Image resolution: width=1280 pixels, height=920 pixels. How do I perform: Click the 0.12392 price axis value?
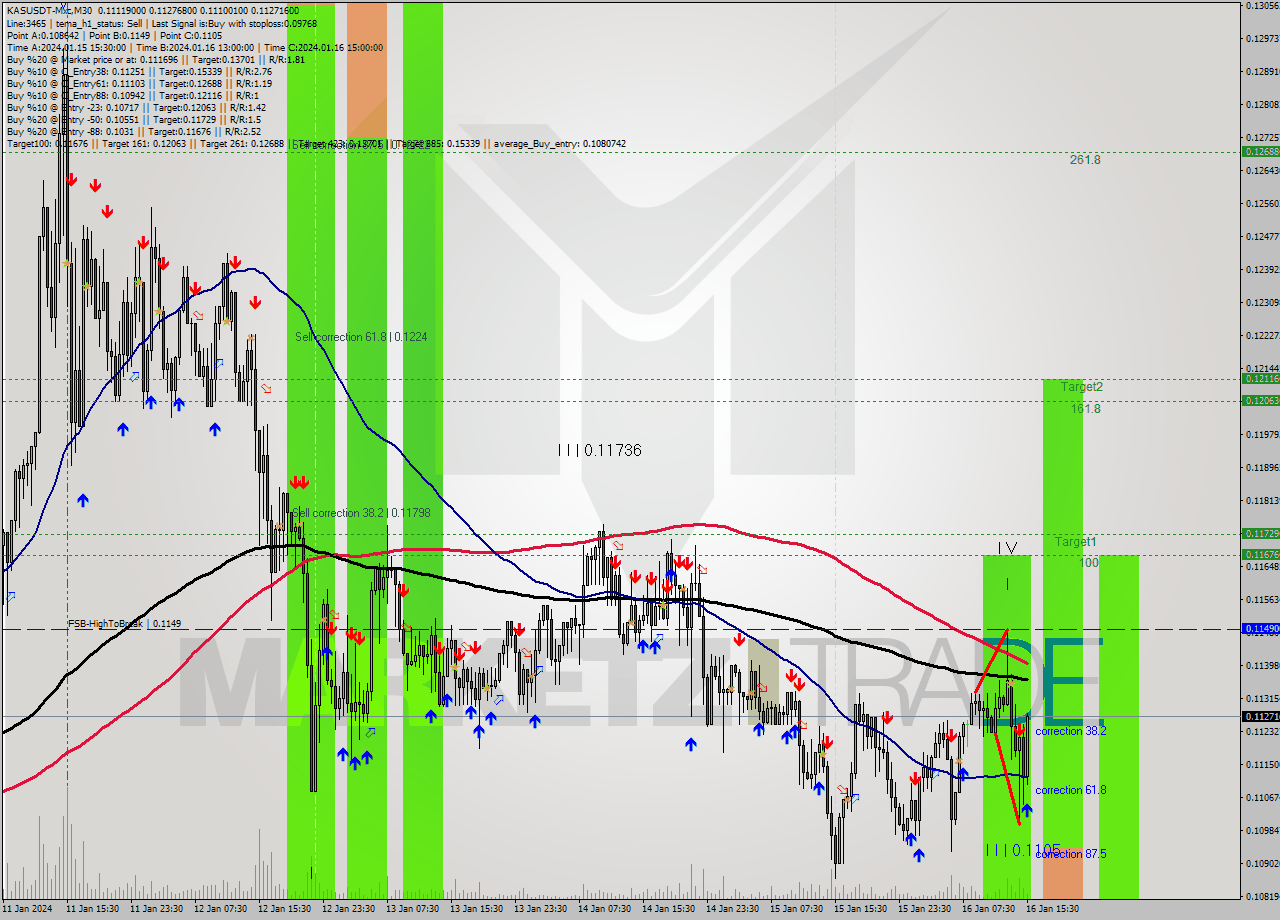tap(1262, 269)
